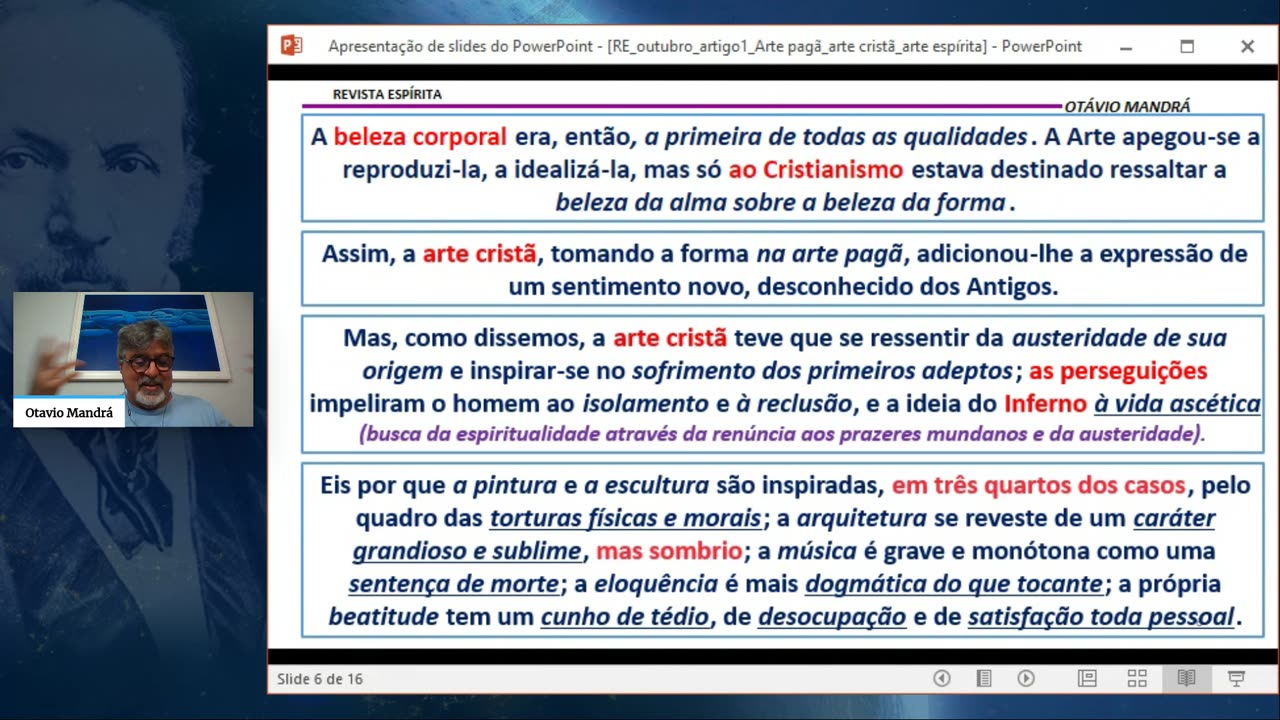Image resolution: width=1280 pixels, height=720 pixels.
Task: Open slide navigation menu icon between arrows
Action: [984, 678]
